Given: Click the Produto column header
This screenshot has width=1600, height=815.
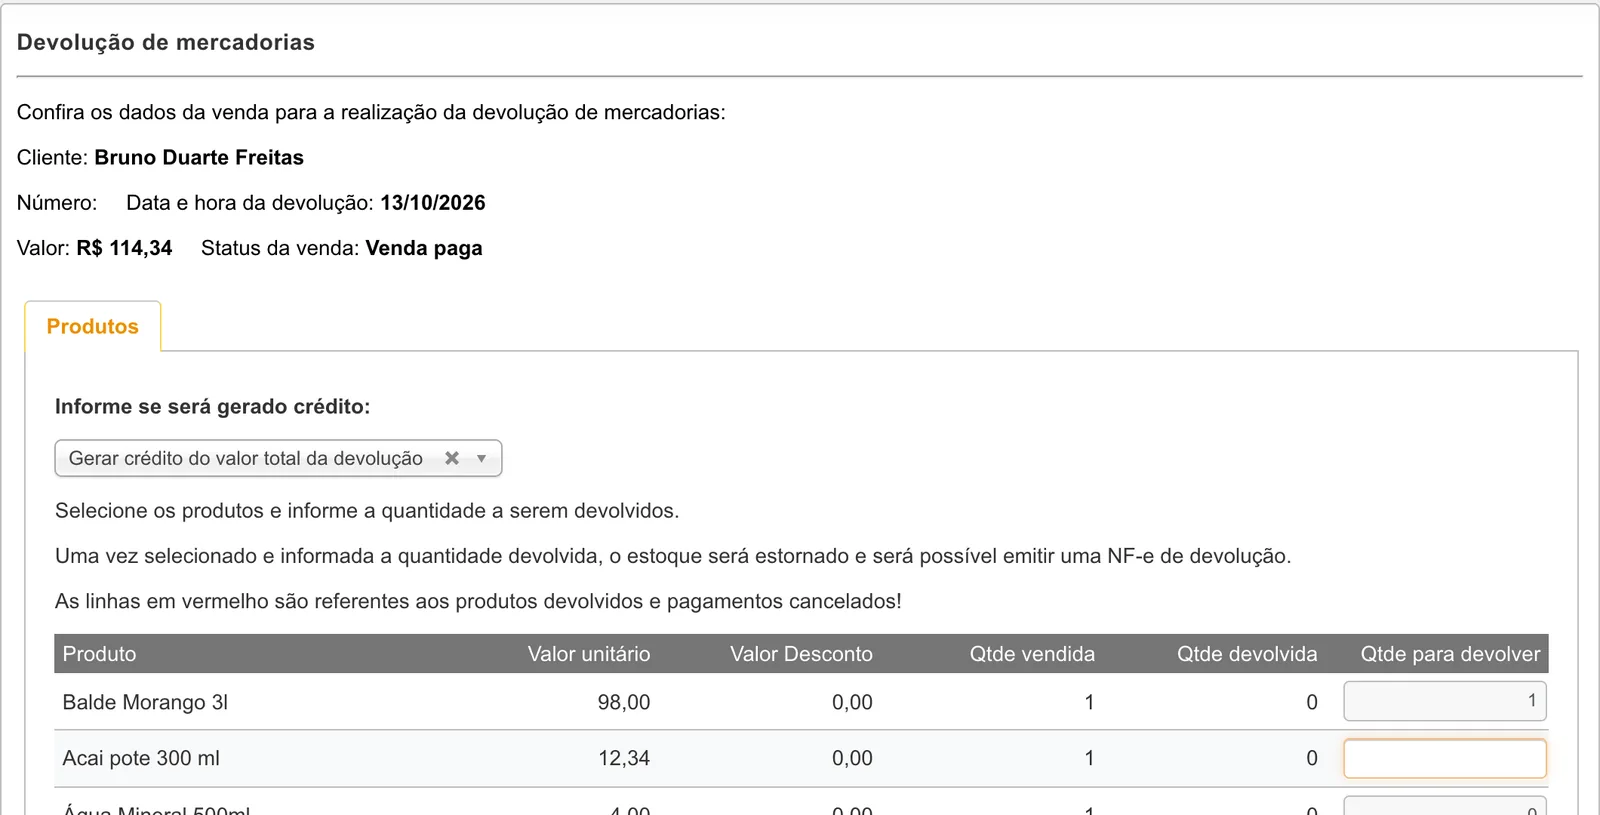Looking at the screenshot, I should coord(99,654).
